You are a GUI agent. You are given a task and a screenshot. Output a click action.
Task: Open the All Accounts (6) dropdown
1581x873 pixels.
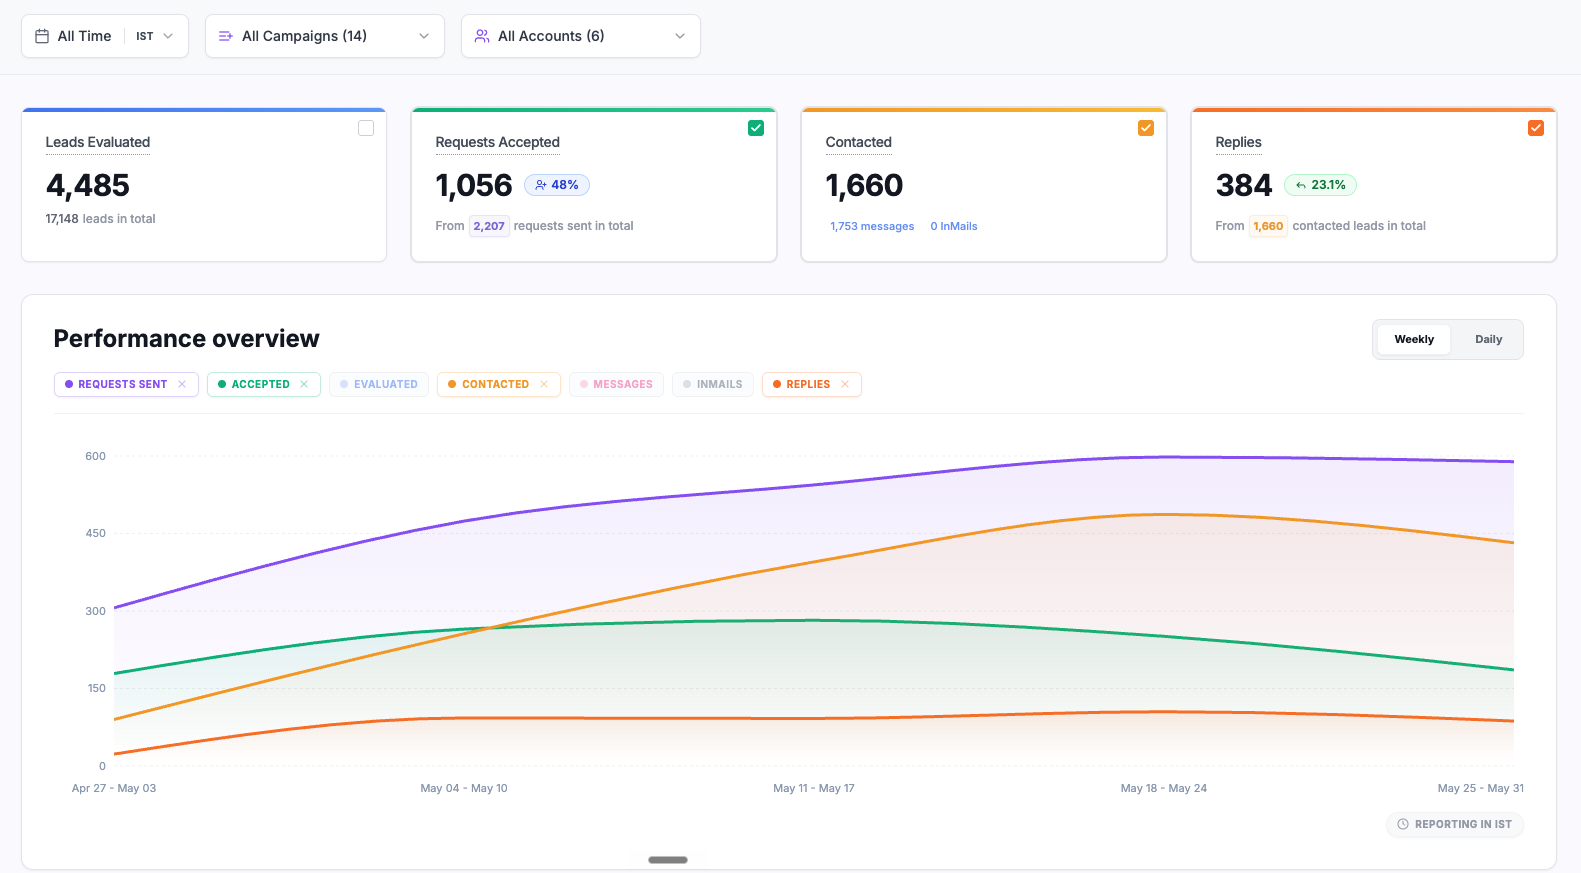click(x=581, y=36)
